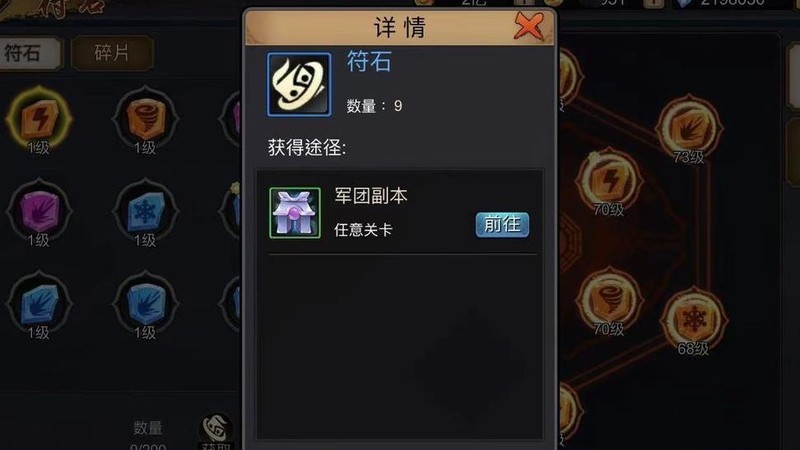Select the orange lightning rune stone level 1
The height and width of the screenshot is (450, 800).
(39, 118)
